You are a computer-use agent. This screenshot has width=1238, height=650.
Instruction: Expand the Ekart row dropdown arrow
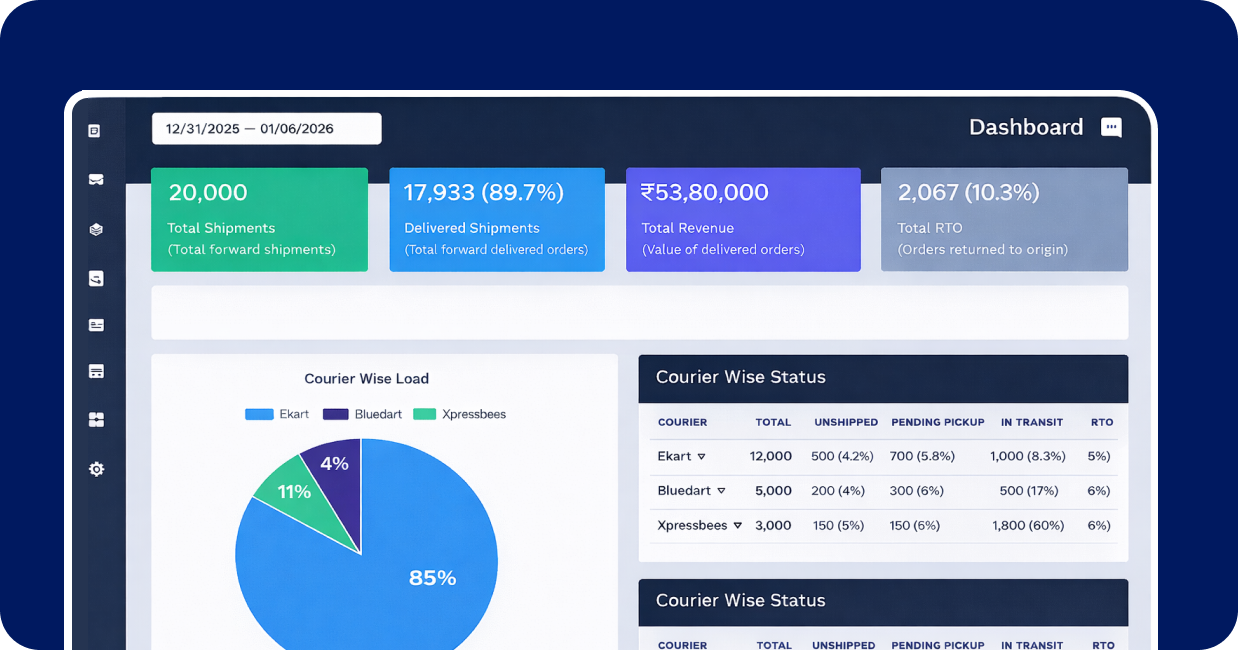tap(701, 457)
